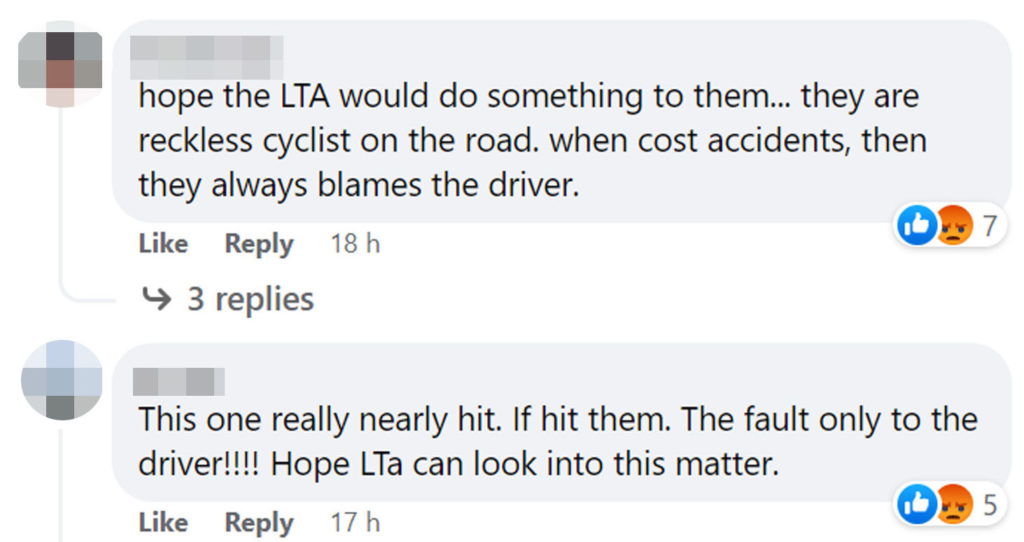Open the '18 h' timestamp link

(x=355, y=244)
